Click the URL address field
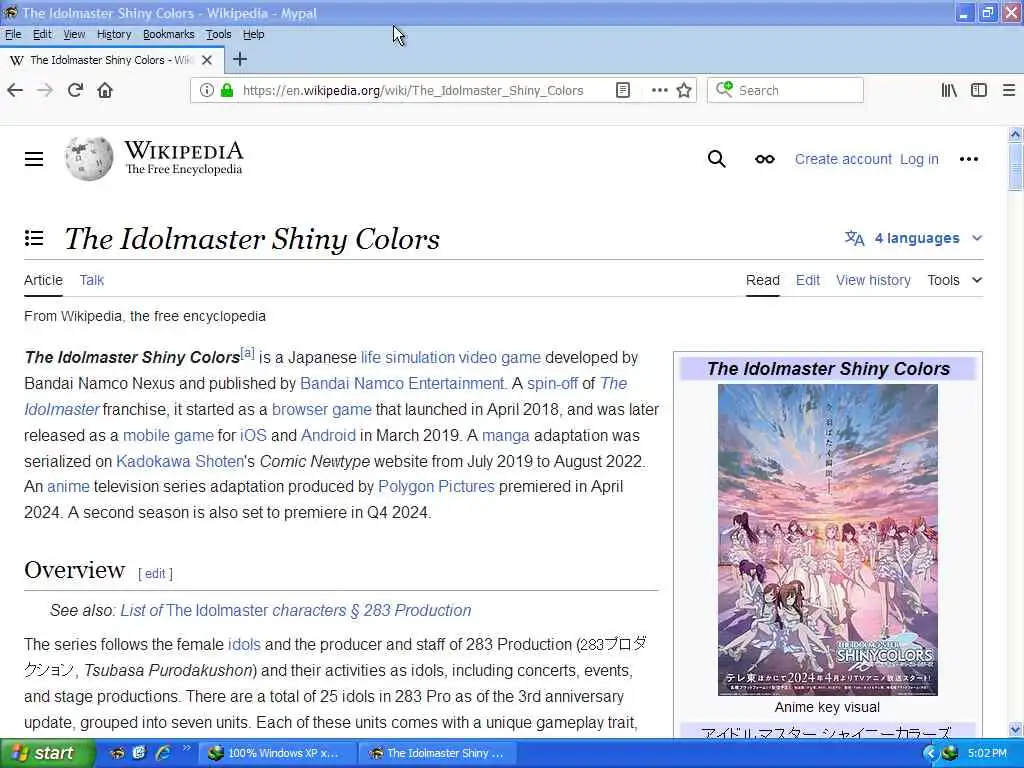This screenshot has height=768, width=1024. point(413,90)
